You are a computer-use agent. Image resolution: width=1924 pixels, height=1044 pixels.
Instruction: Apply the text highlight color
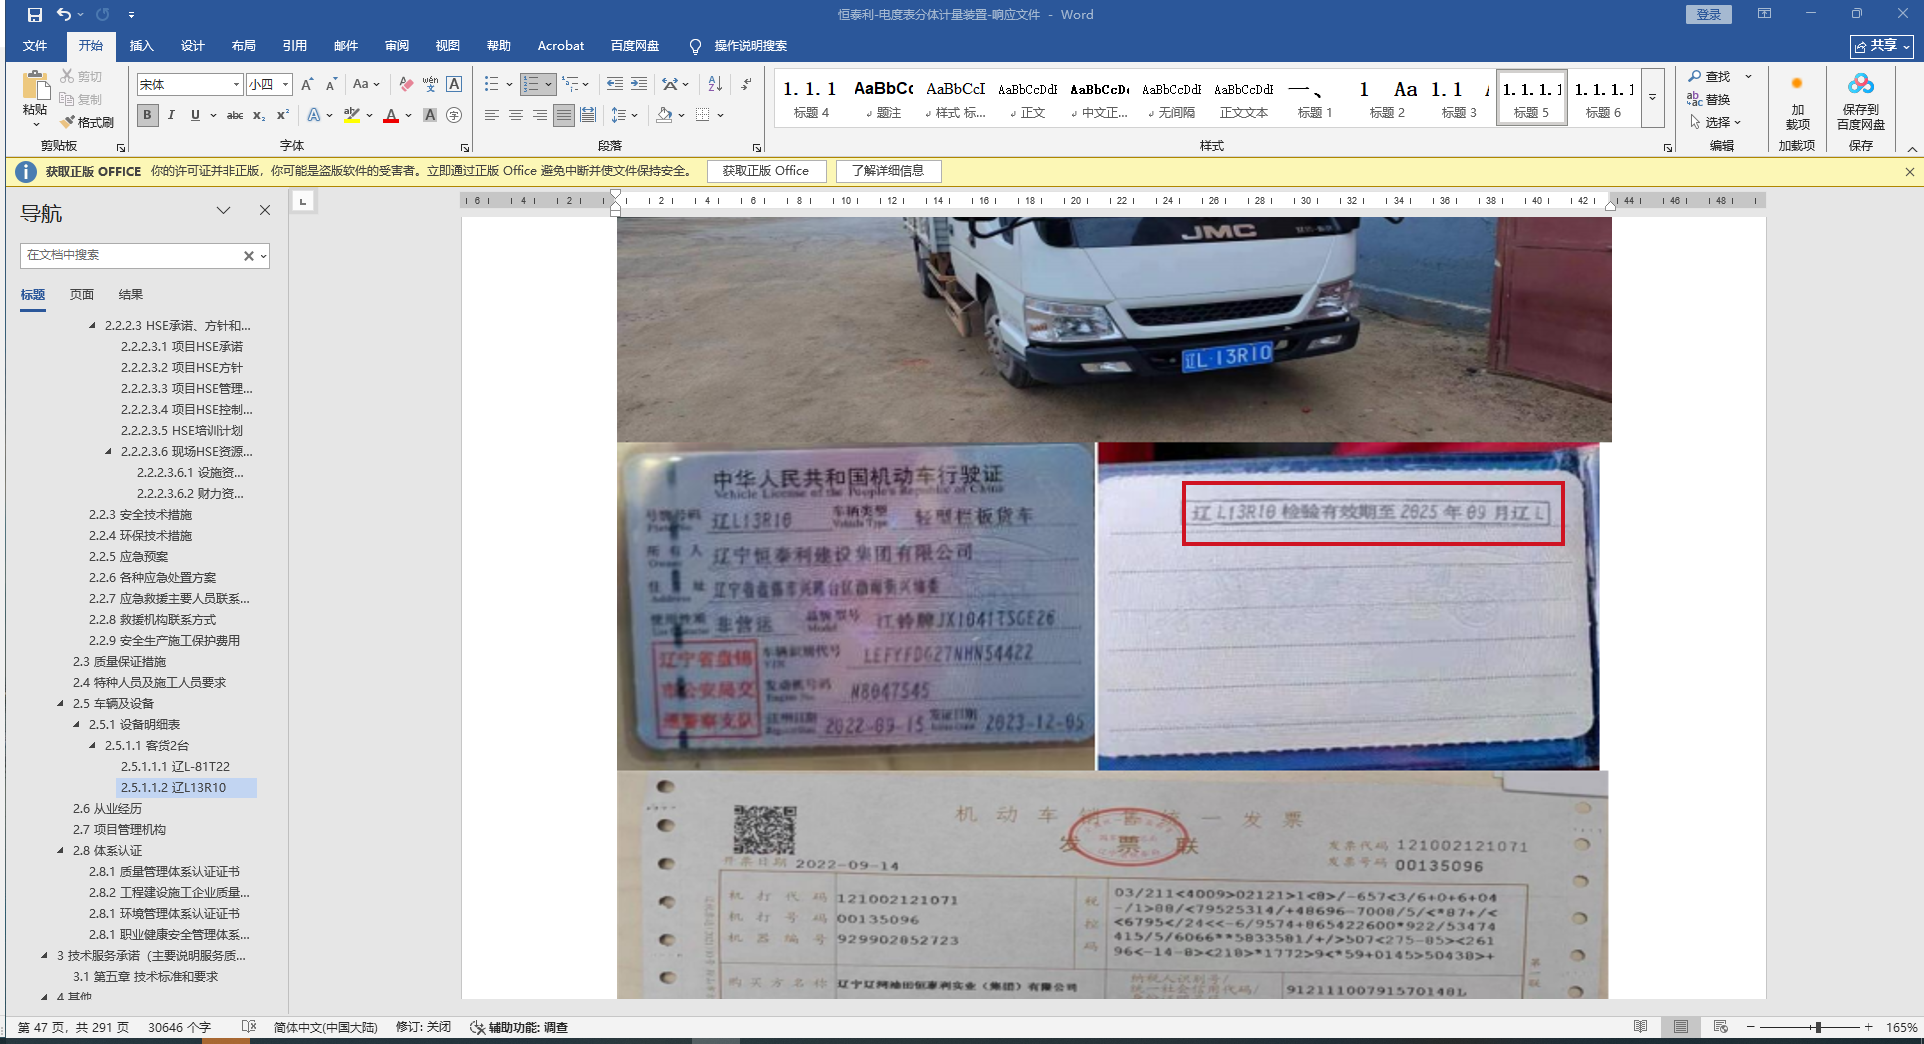pyautogui.click(x=352, y=115)
